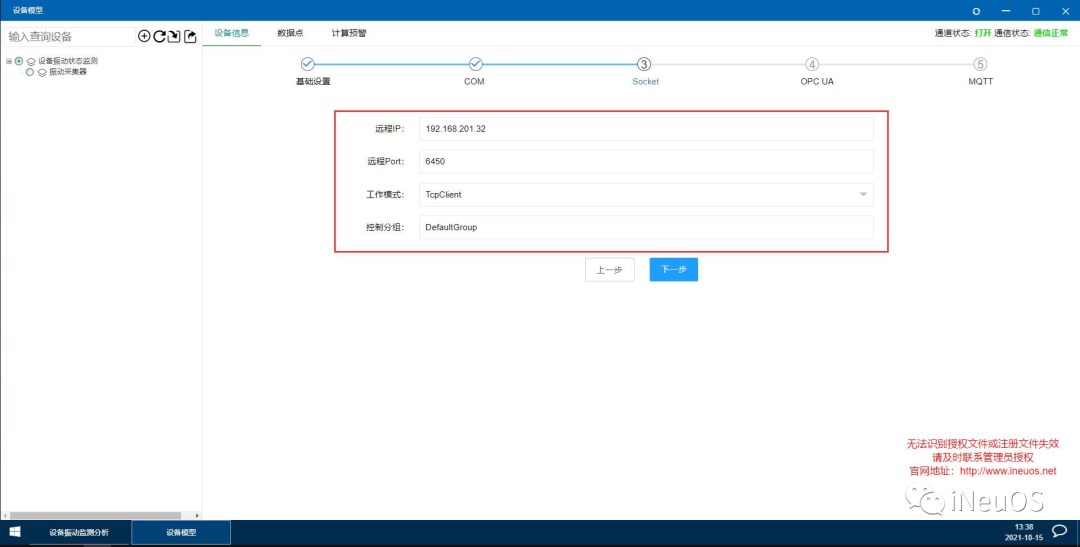1080x547 pixels.
Task: Maximize the 设备模型 window
Action: click(x=1035, y=11)
